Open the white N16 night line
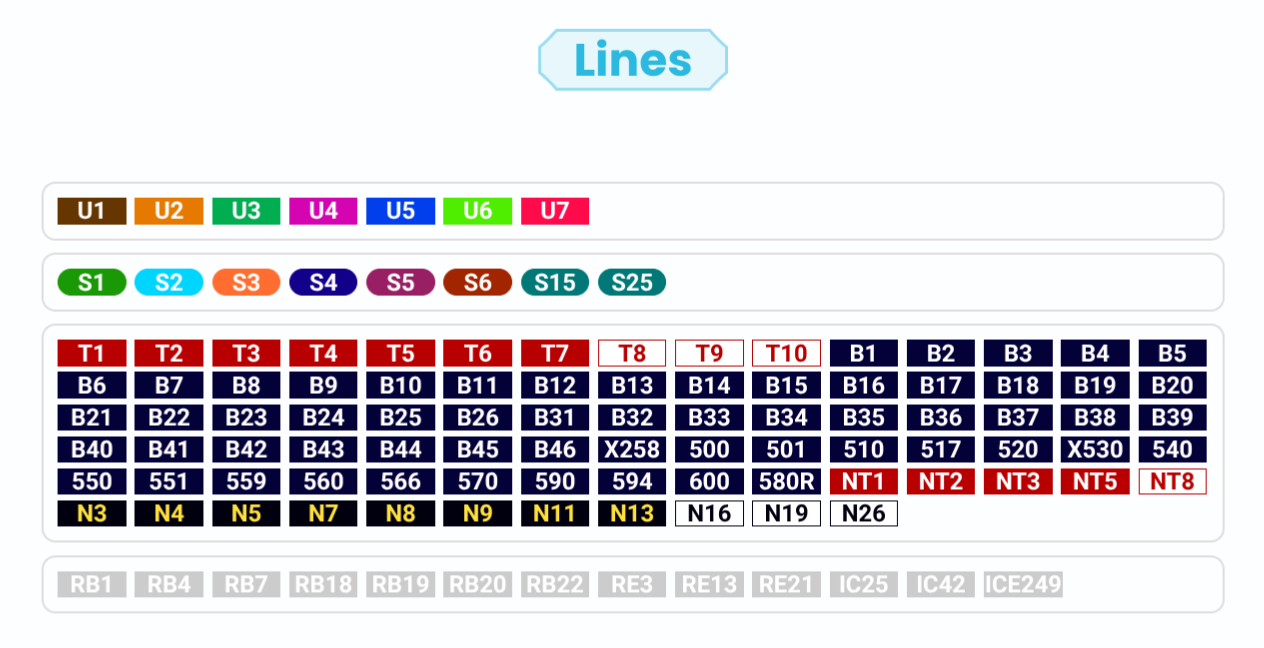The image size is (1264, 648). pos(709,514)
